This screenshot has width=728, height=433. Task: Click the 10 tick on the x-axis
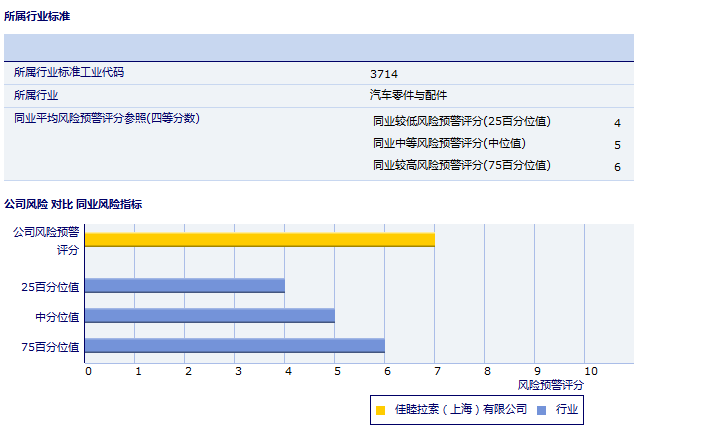(591, 371)
